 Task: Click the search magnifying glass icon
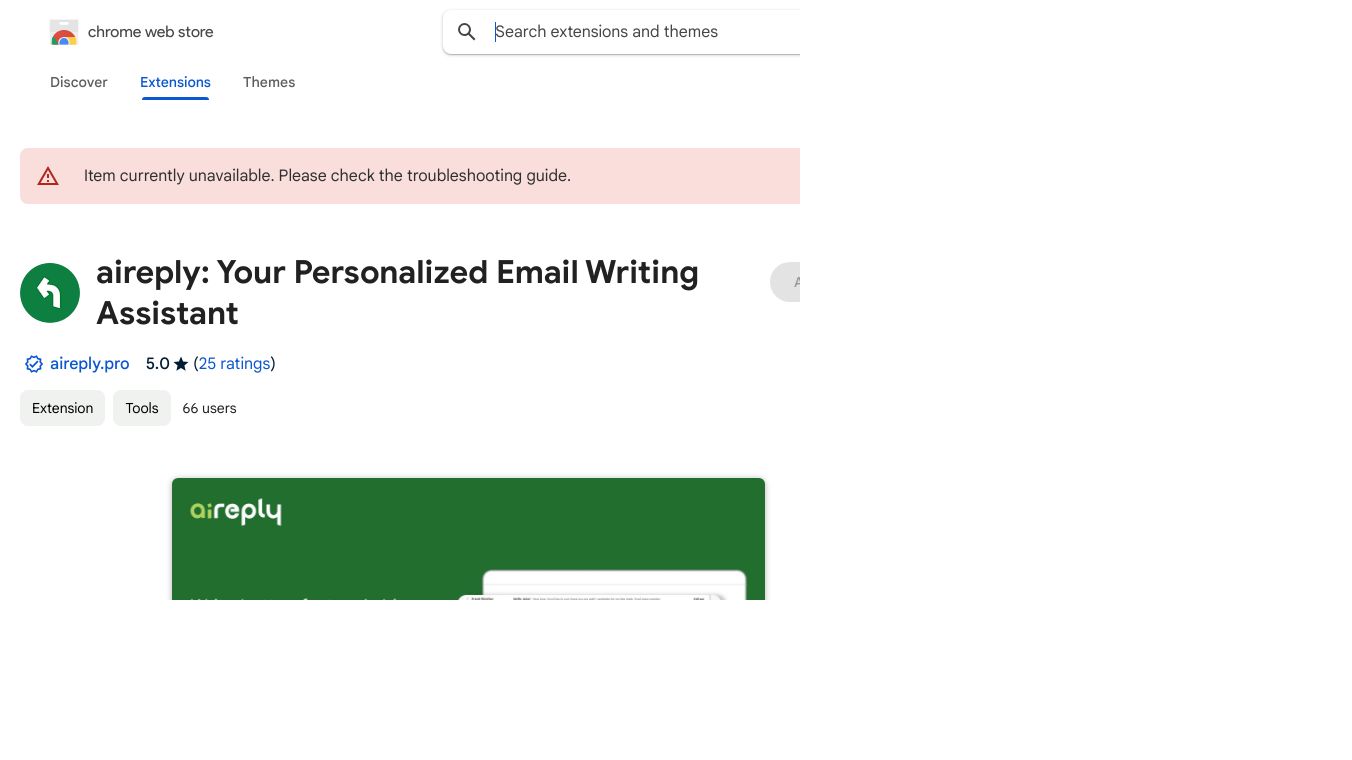[x=466, y=32]
